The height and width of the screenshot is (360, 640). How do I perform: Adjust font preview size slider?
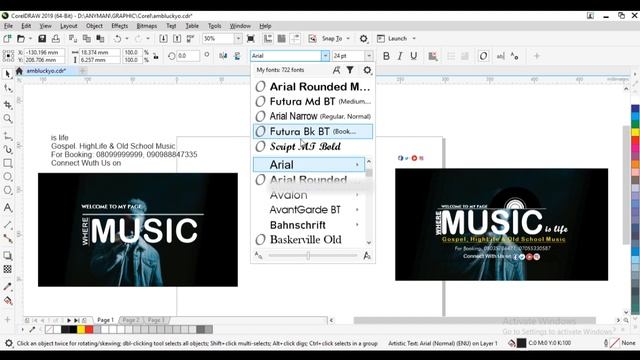[308, 256]
